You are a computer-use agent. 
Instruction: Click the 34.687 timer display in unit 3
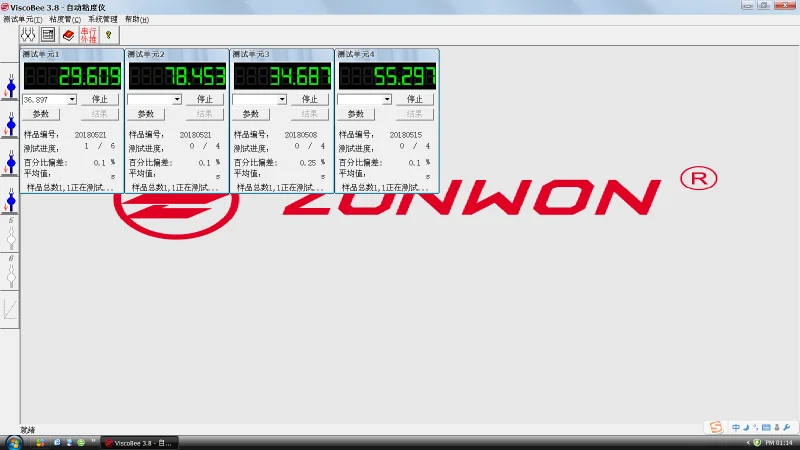(x=283, y=76)
